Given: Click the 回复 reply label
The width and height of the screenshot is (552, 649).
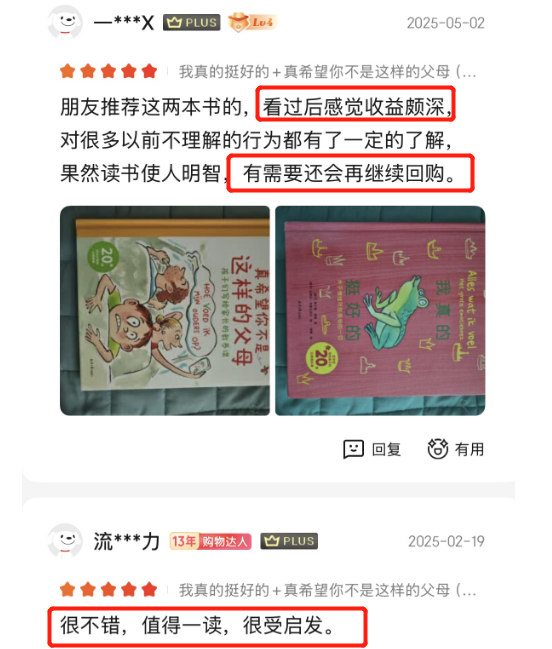Looking at the screenshot, I should 386,449.
